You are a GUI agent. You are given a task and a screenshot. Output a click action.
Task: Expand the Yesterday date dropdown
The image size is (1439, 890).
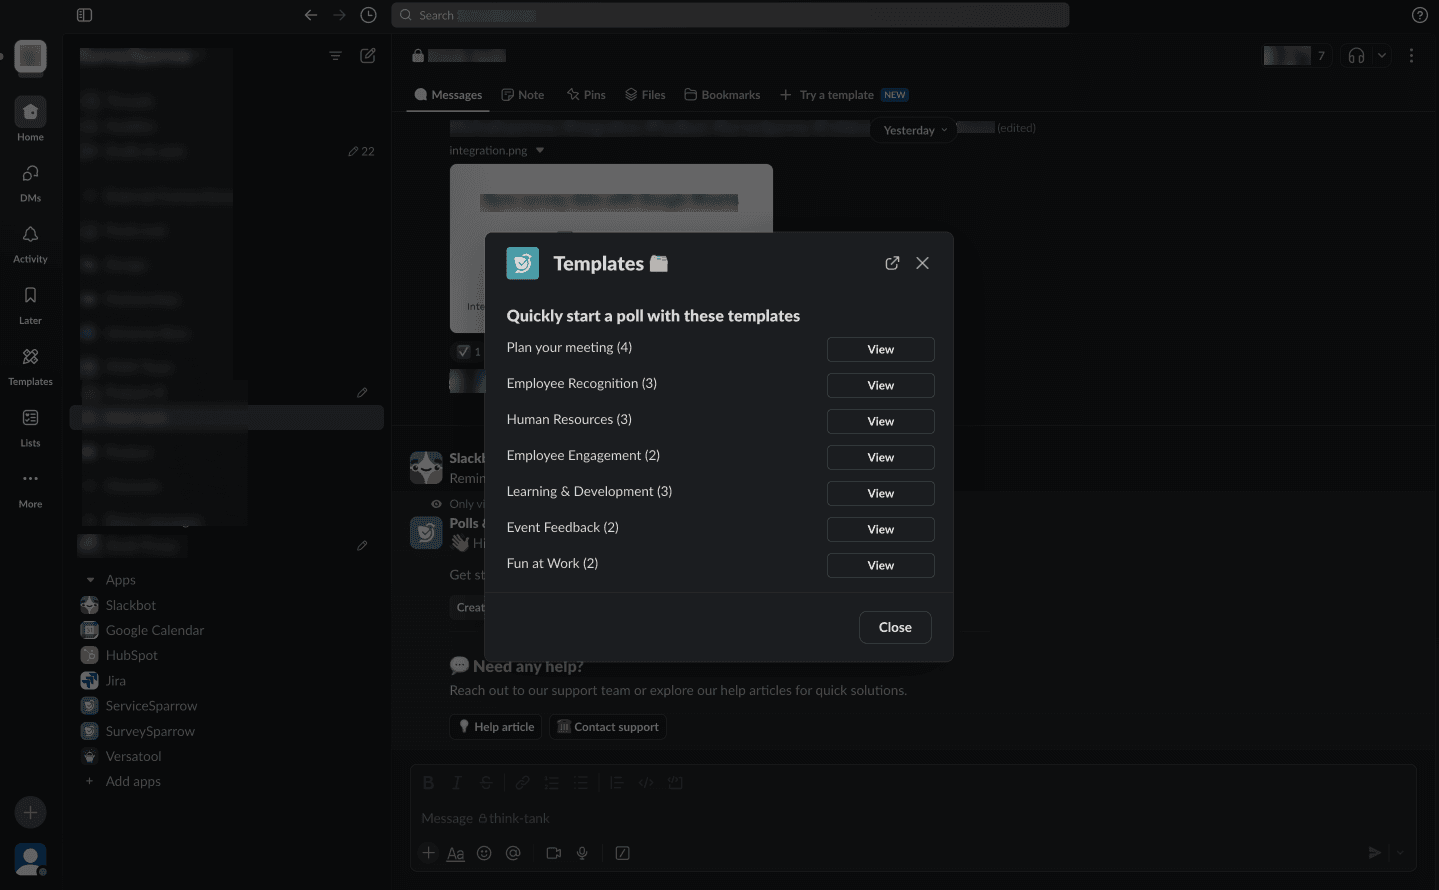coord(915,130)
